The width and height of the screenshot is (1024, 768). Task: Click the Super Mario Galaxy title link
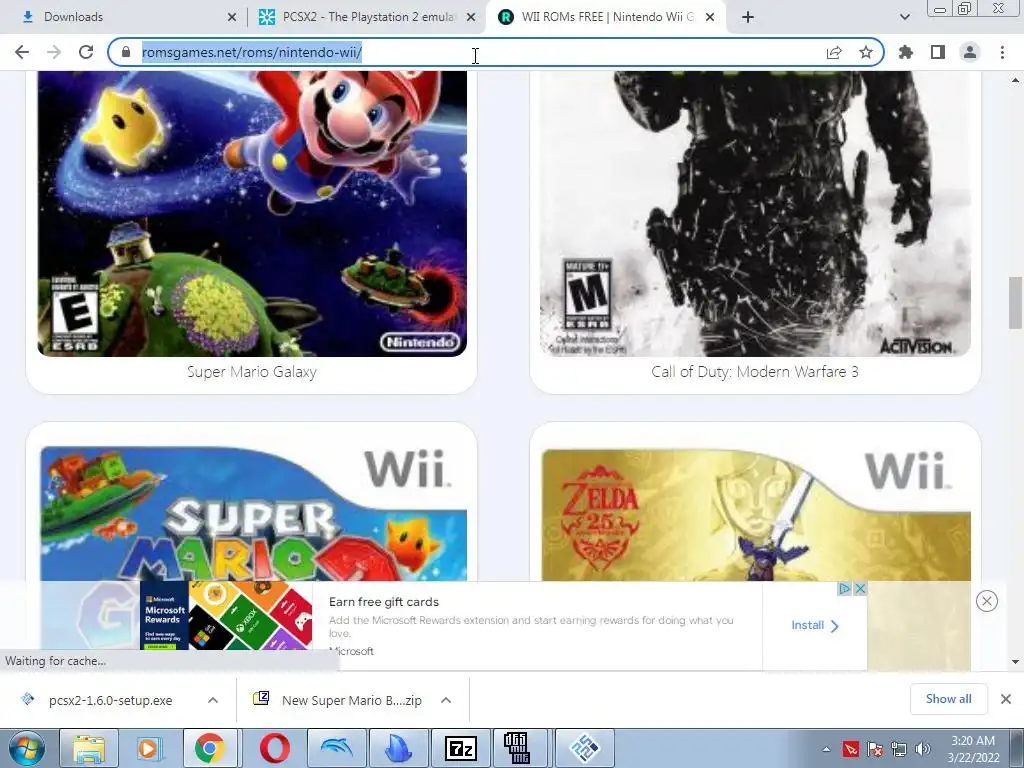252,372
